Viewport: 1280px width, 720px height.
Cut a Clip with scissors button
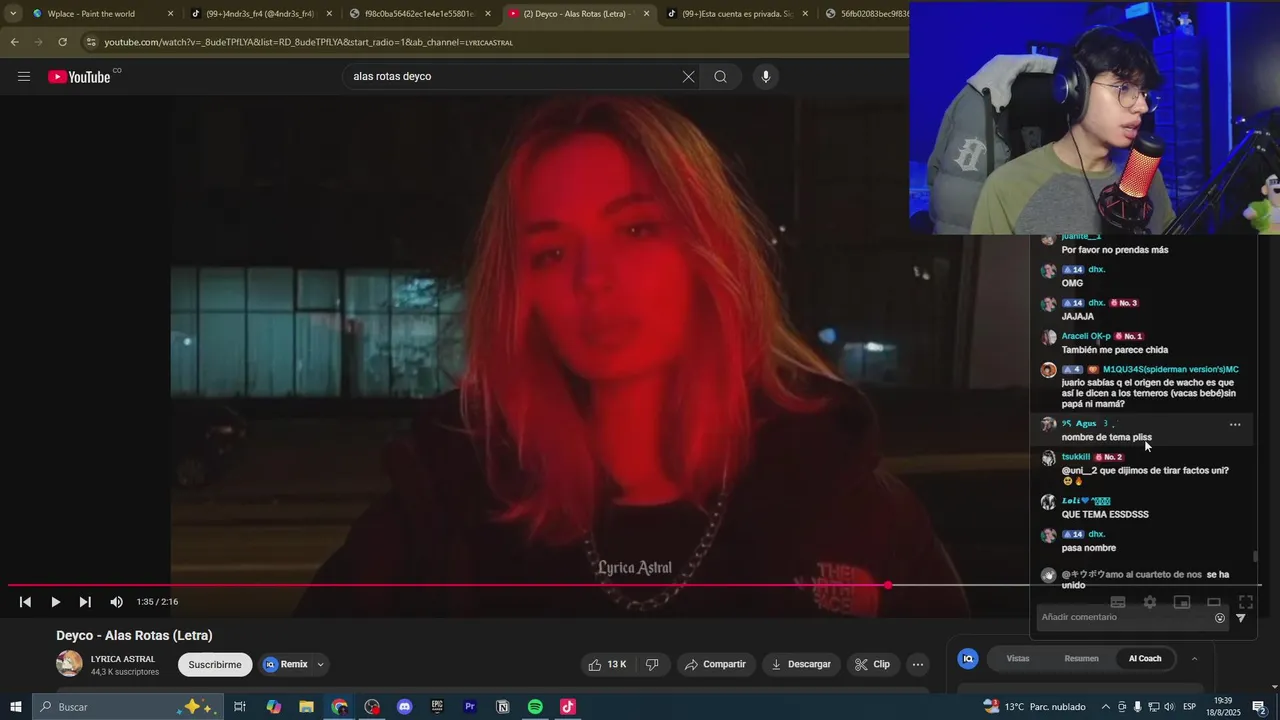click(872, 664)
